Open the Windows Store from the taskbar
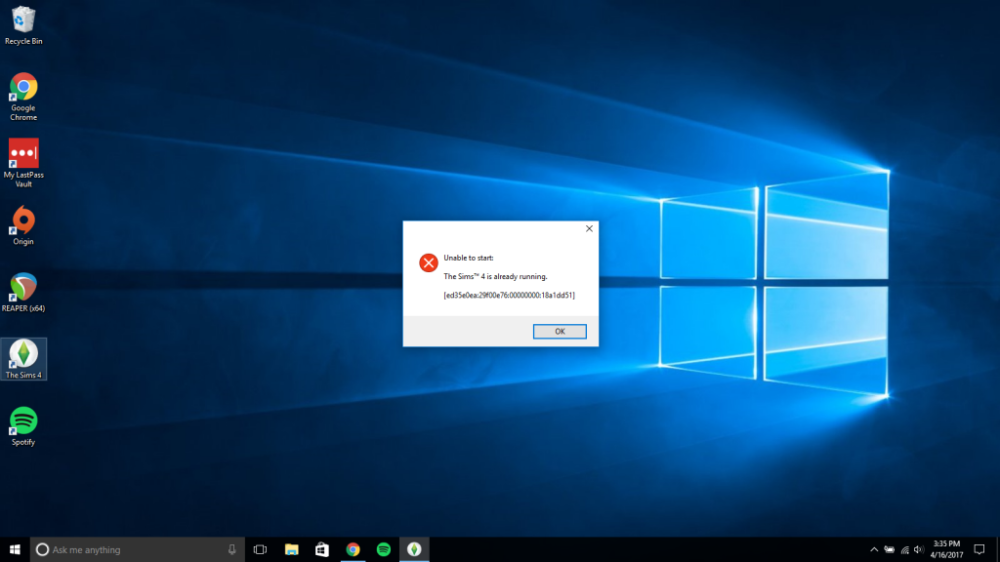Image resolution: width=1000 pixels, height=562 pixels. point(321,549)
